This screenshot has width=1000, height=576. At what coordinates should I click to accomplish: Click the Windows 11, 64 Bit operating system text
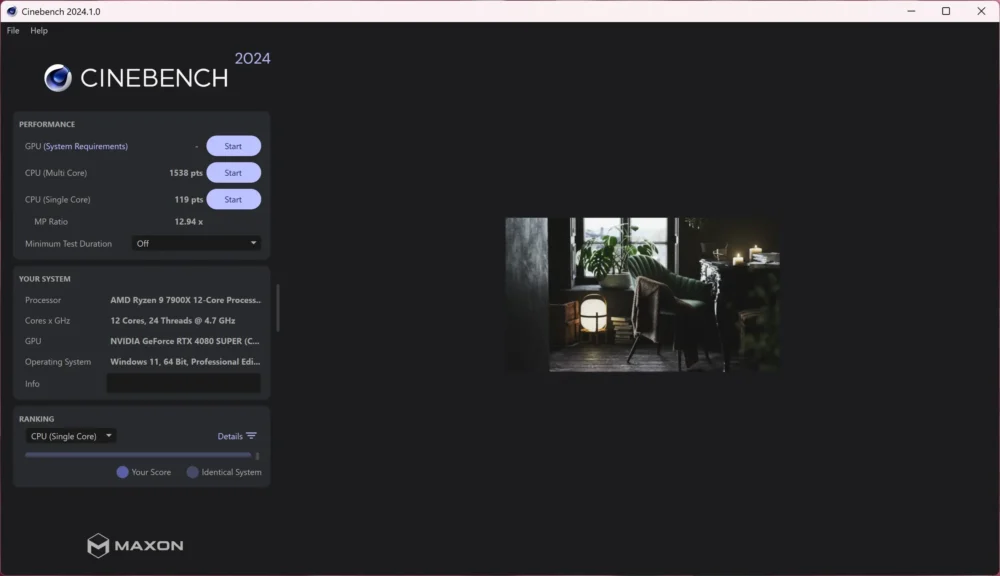(x=185, y=362)
